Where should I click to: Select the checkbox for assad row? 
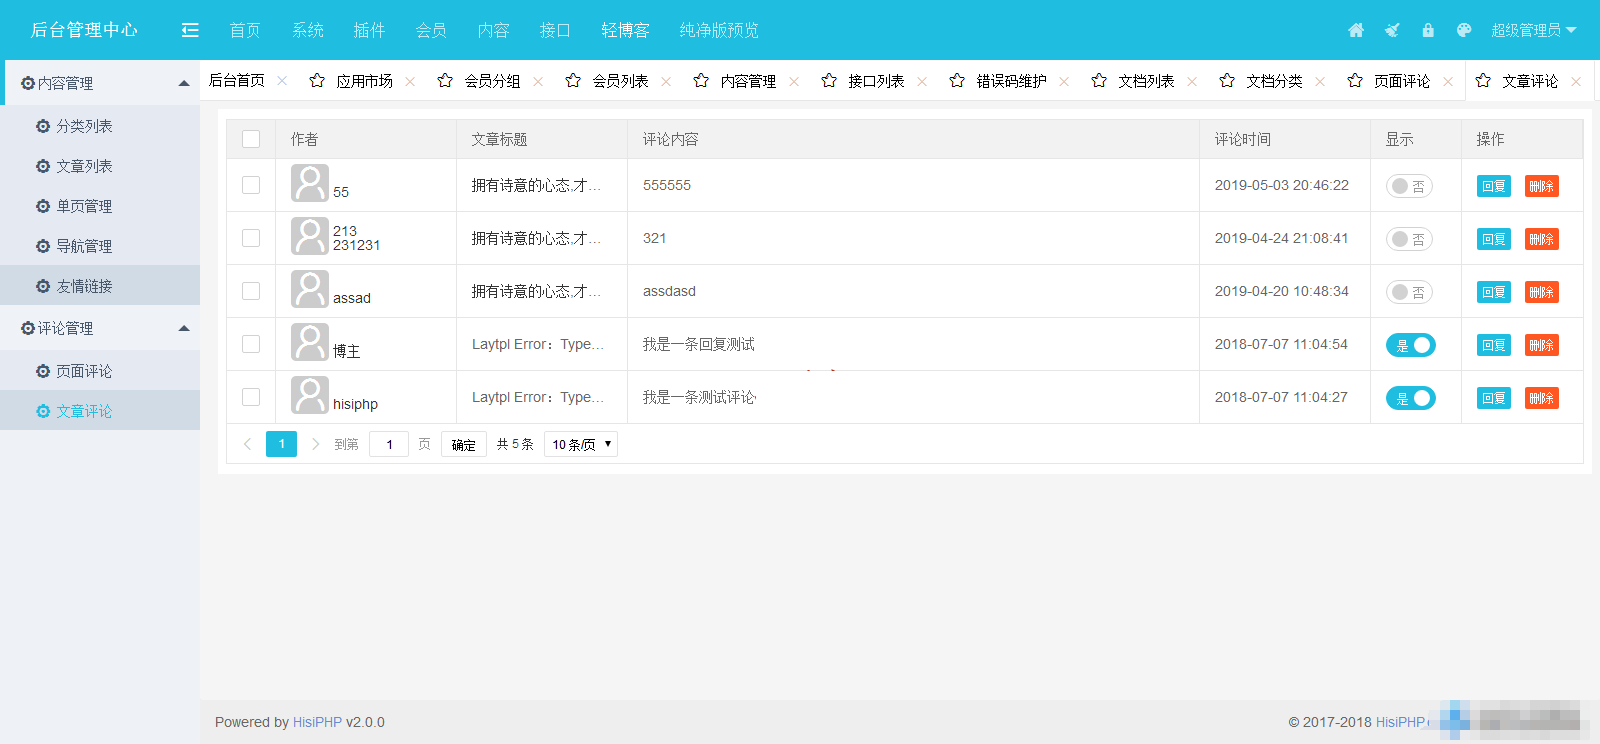pos(251,291)
